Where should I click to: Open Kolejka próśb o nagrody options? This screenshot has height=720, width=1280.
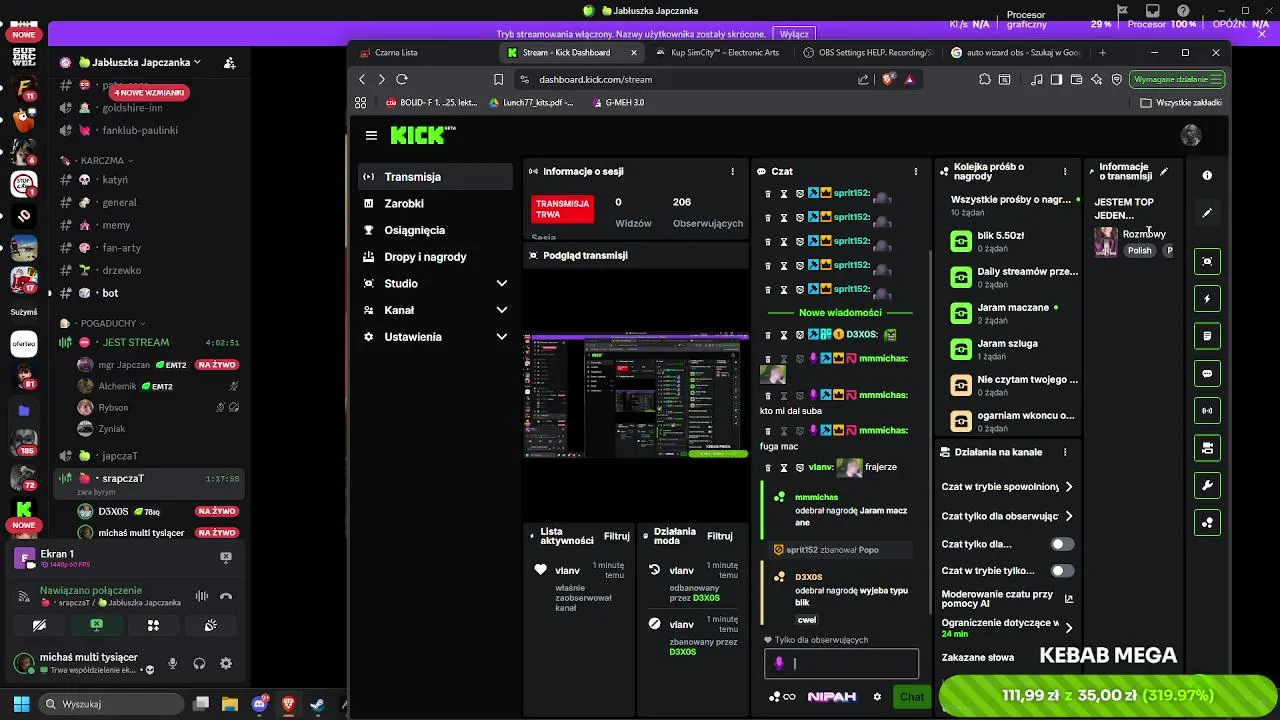point(1064,172)
